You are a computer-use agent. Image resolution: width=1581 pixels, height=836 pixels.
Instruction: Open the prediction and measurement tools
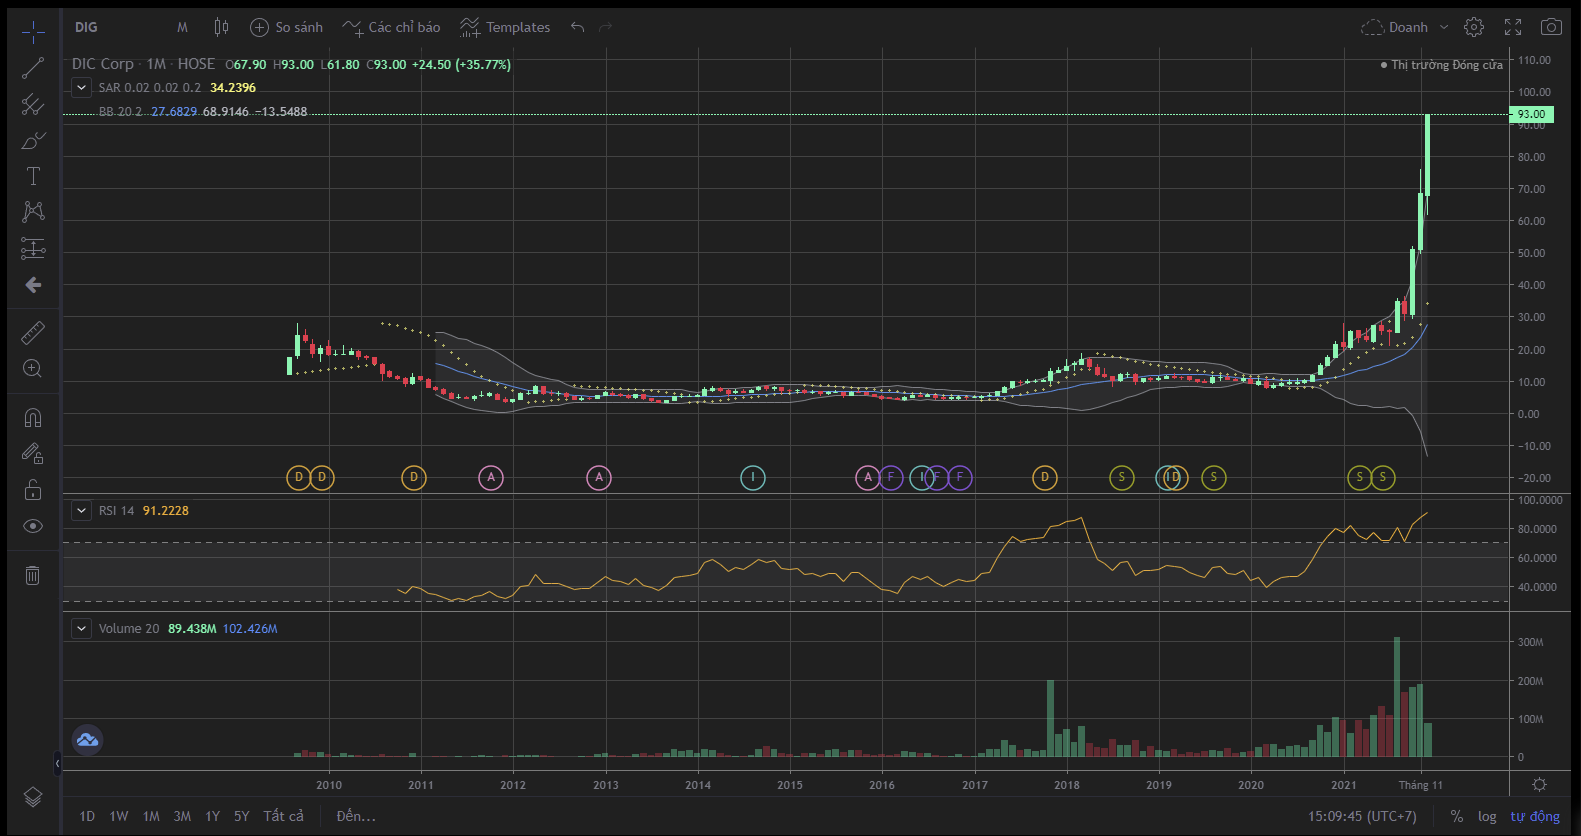click(x=33, y=248)
